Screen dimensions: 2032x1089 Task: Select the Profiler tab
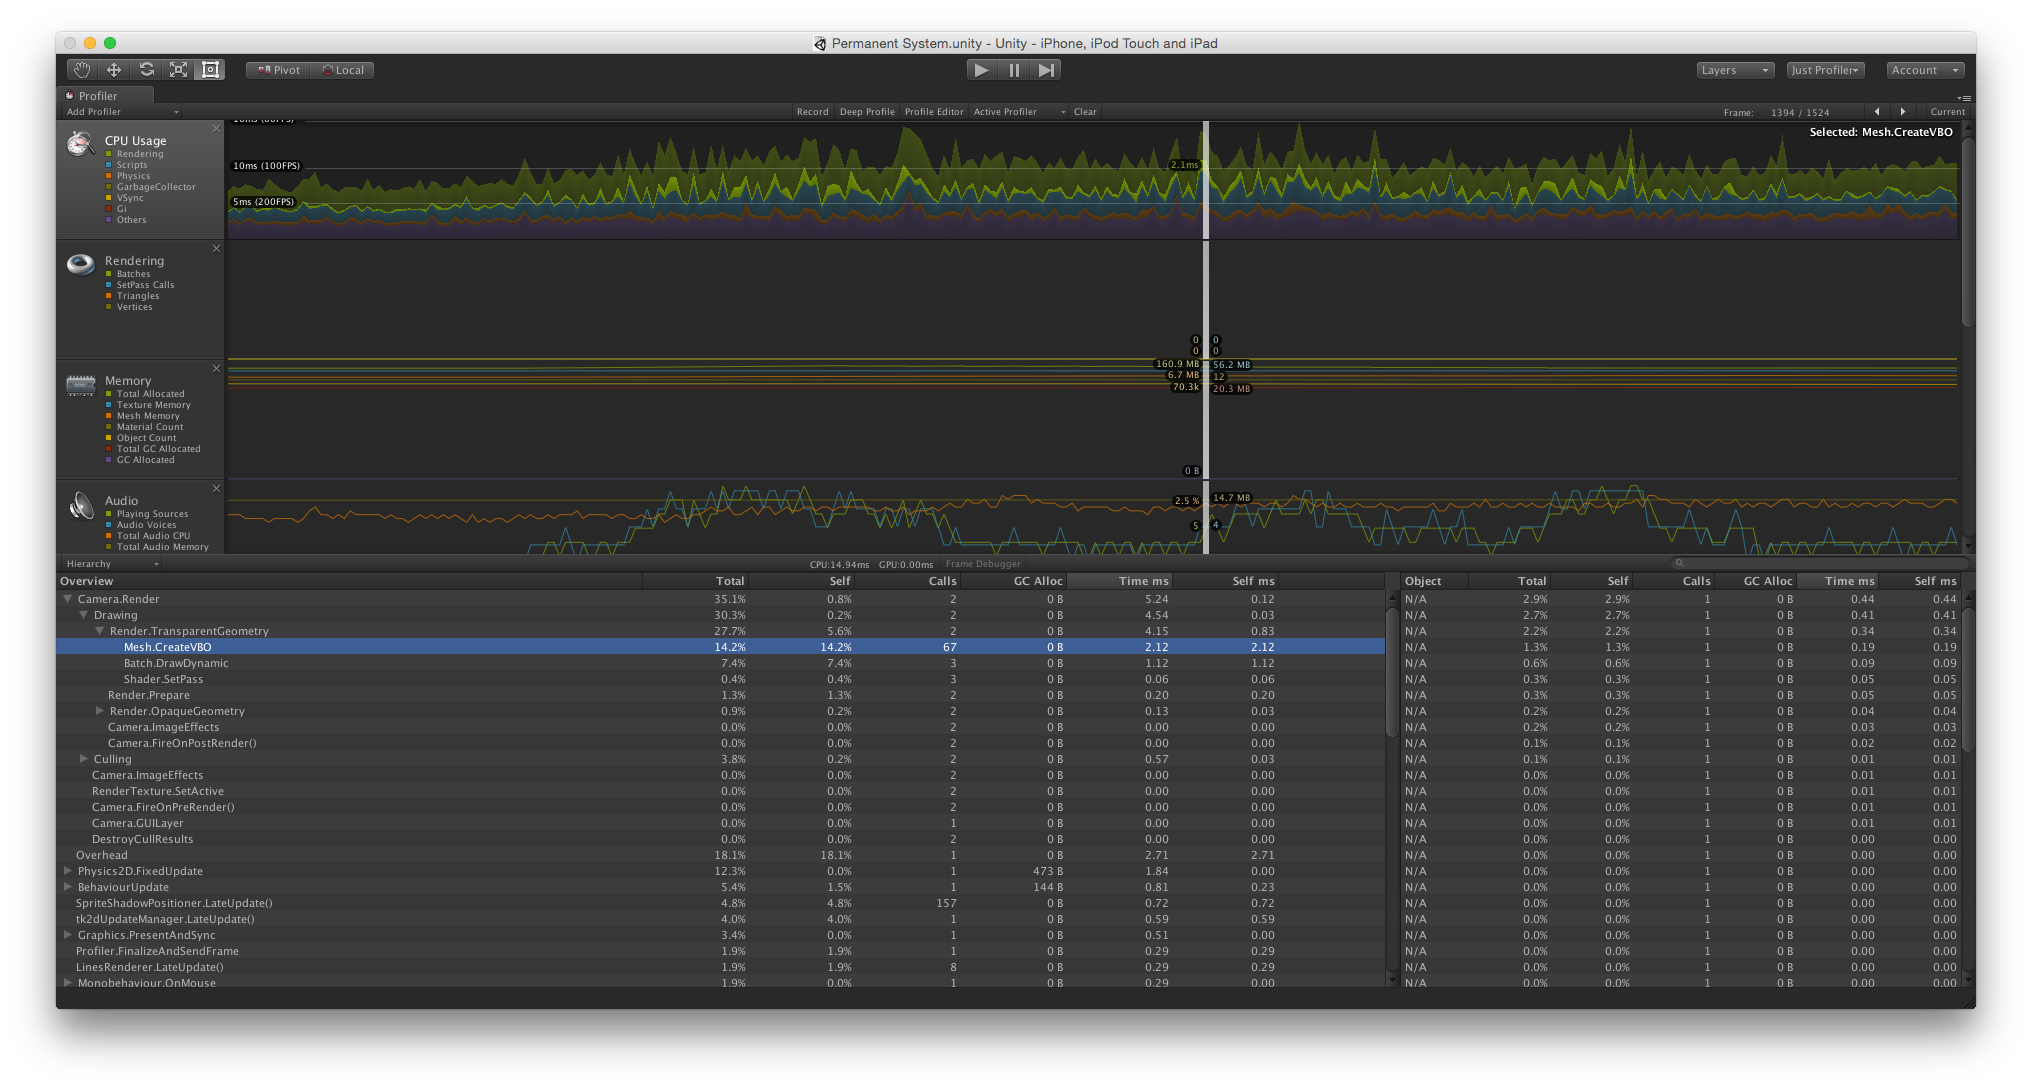[x=98, y=96]
